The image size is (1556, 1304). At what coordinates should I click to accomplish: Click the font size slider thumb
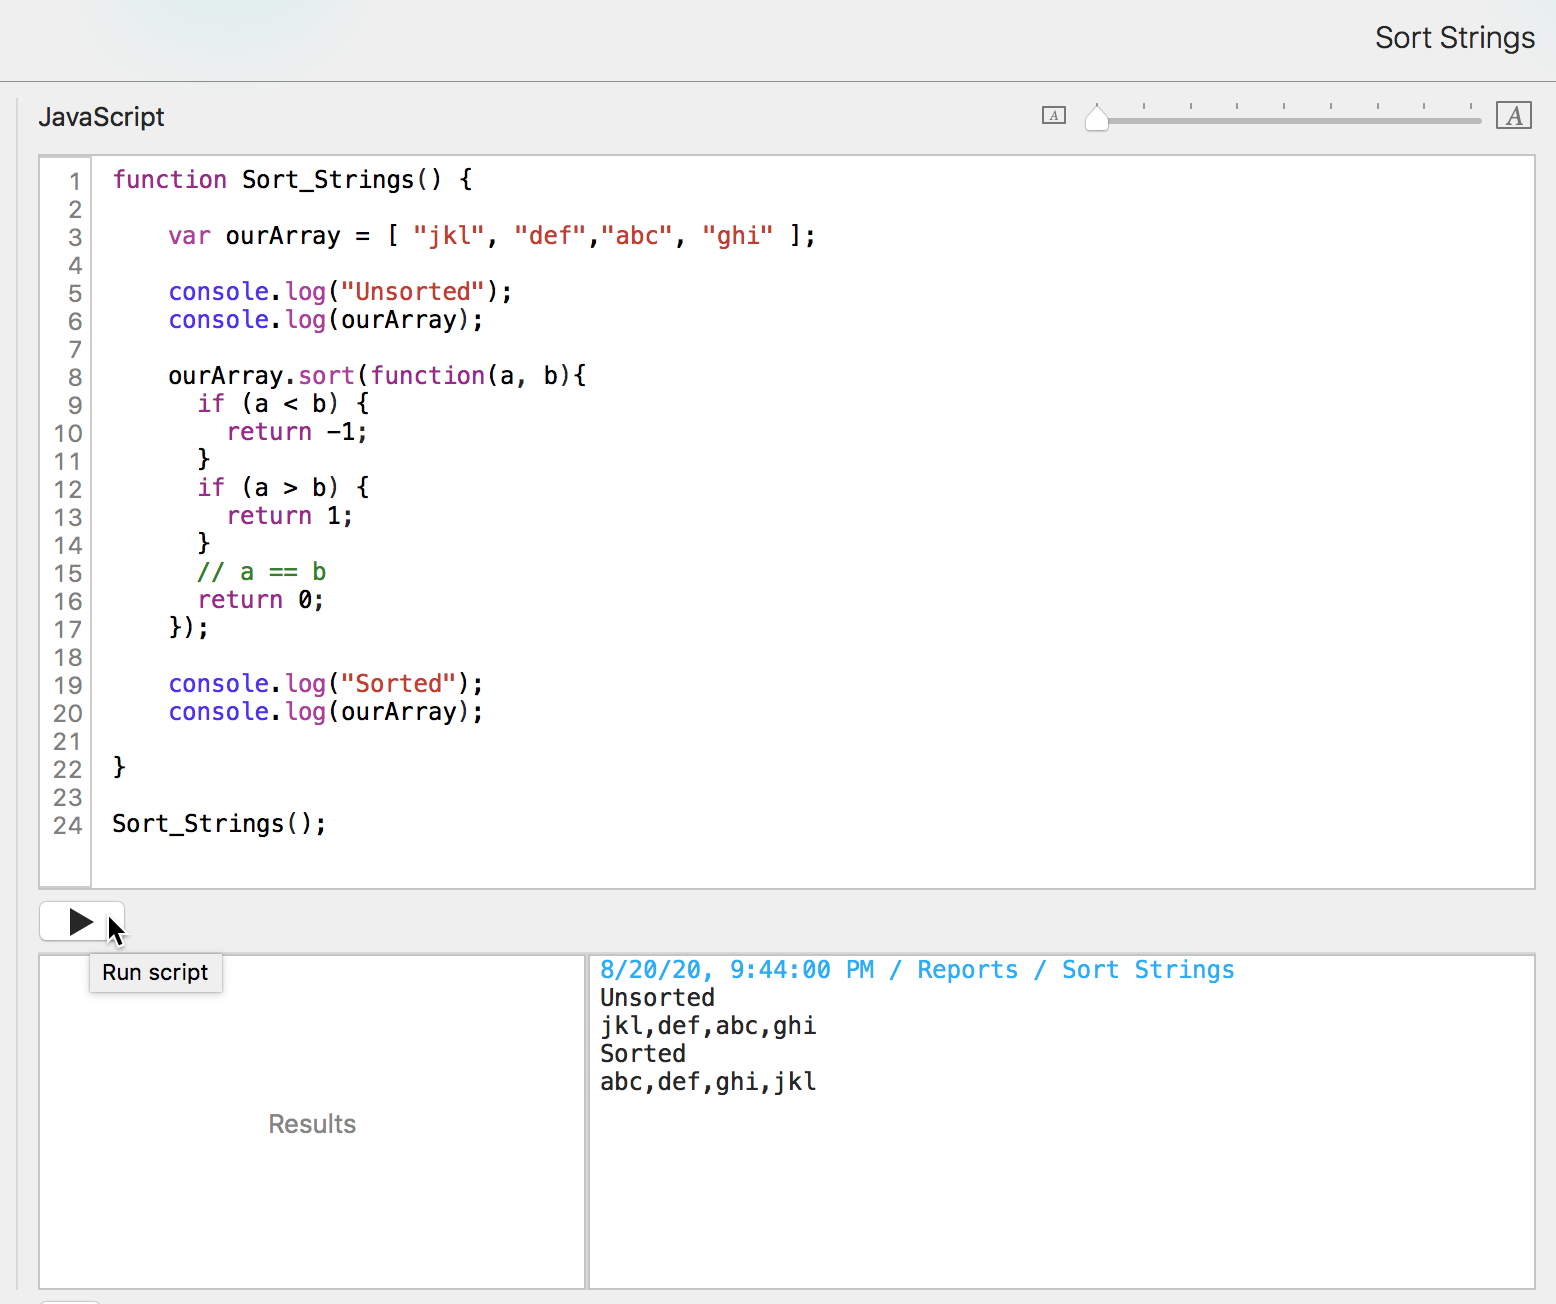(1097, 119)
